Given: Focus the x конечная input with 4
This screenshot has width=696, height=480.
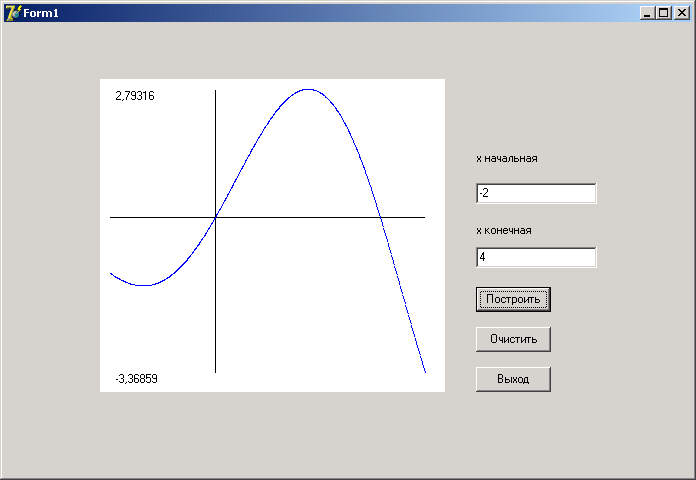Looking at the screenshot, I should [536, 257].
